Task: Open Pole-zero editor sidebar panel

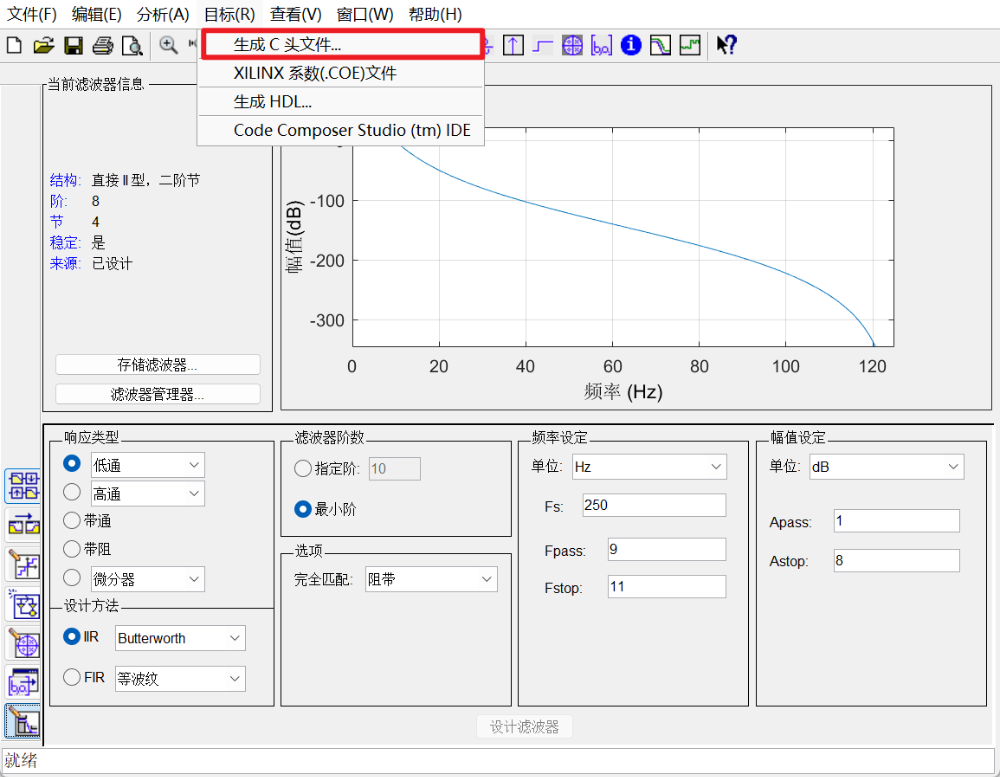Action: 24,643
